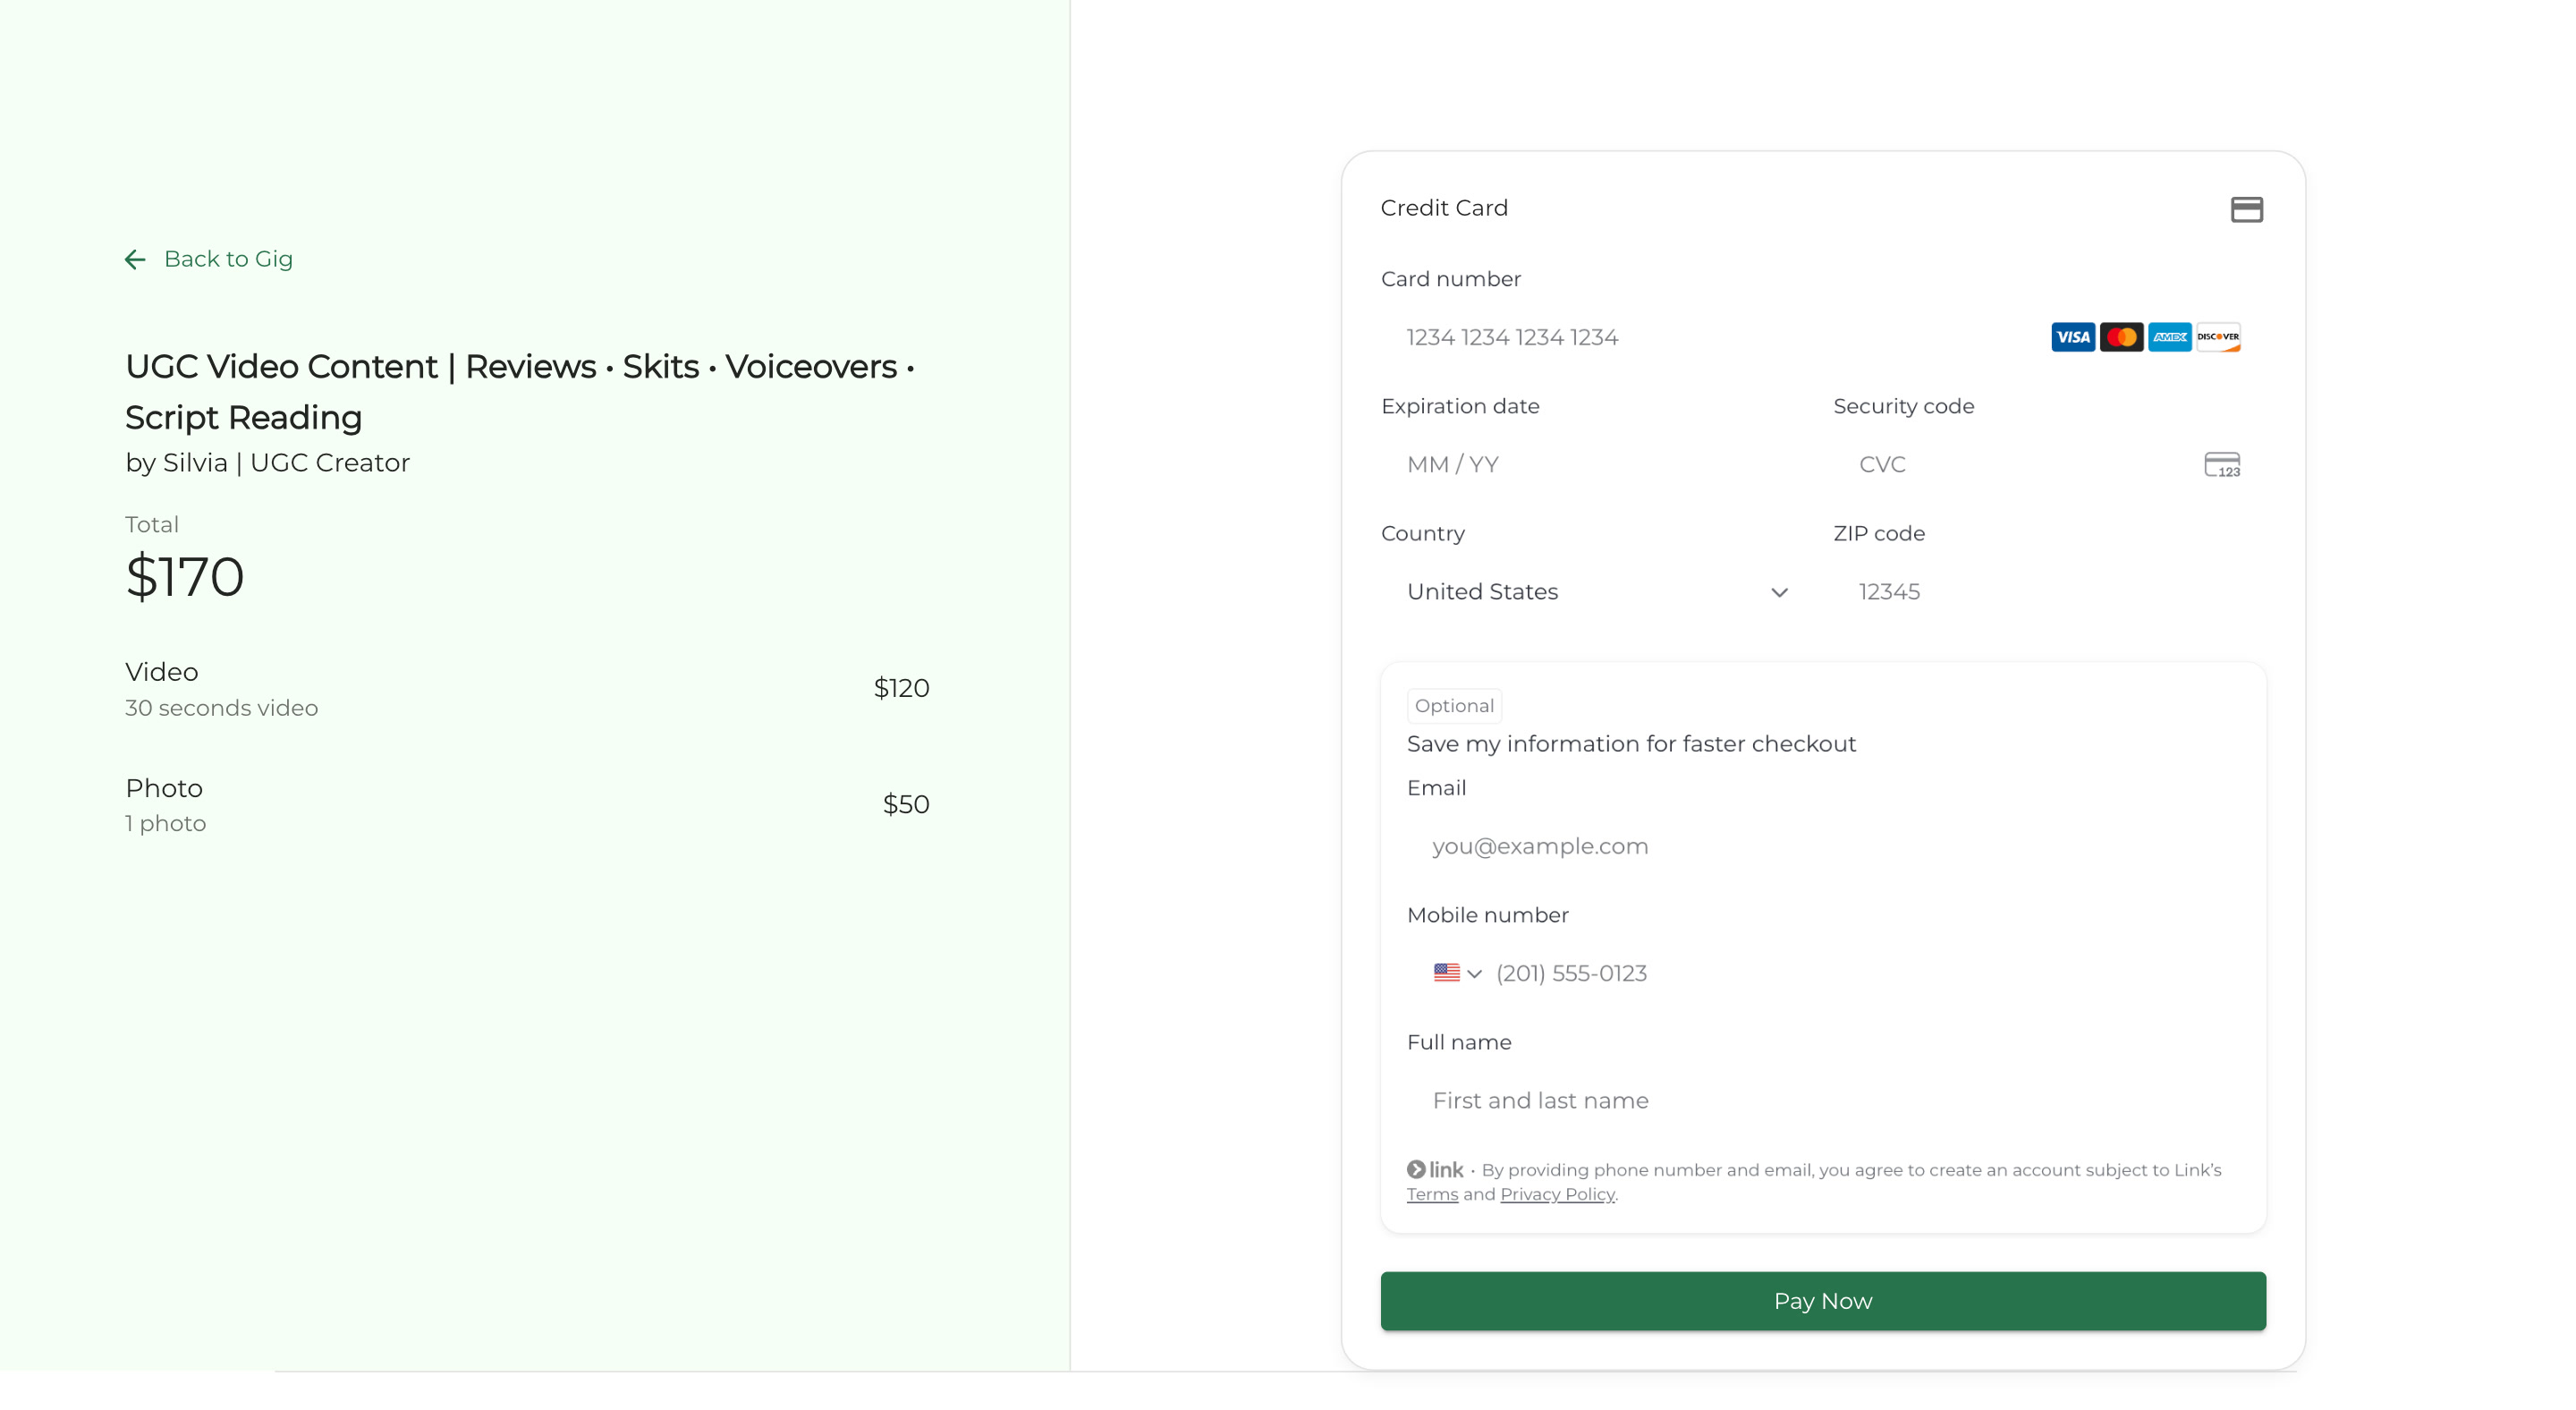Click the Video $120 price
The height and width of the screenshot is (1410, 2576).
tap(901, 688)
